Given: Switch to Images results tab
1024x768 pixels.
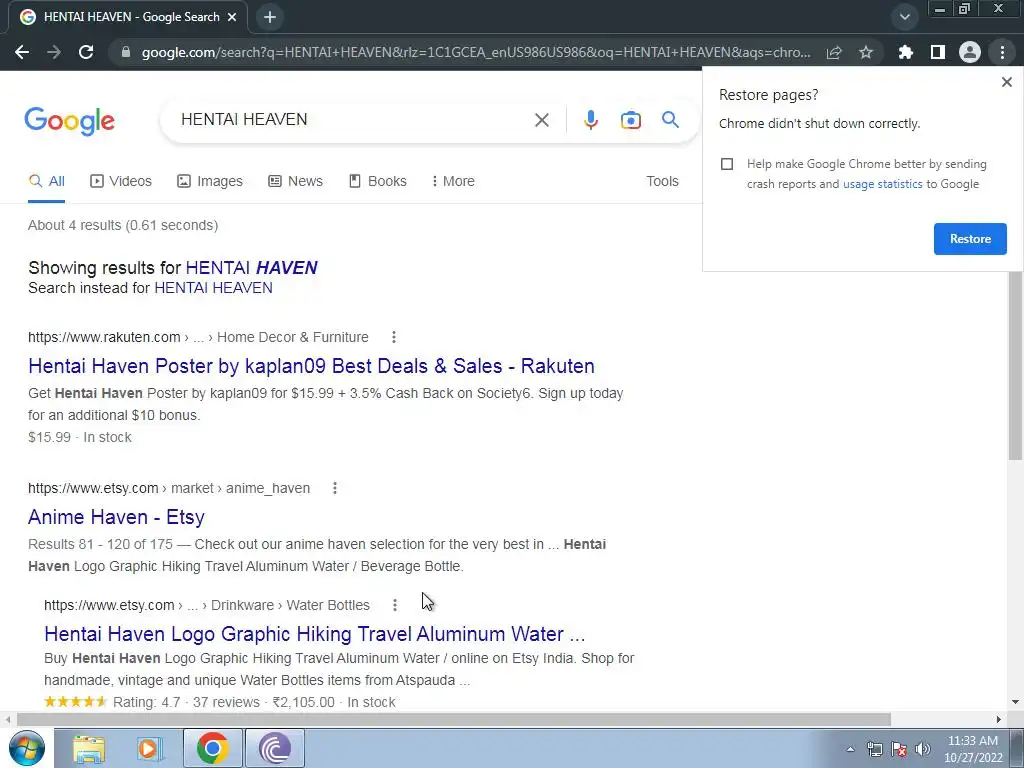Looking at the screenshot, I should coord(210,181).
